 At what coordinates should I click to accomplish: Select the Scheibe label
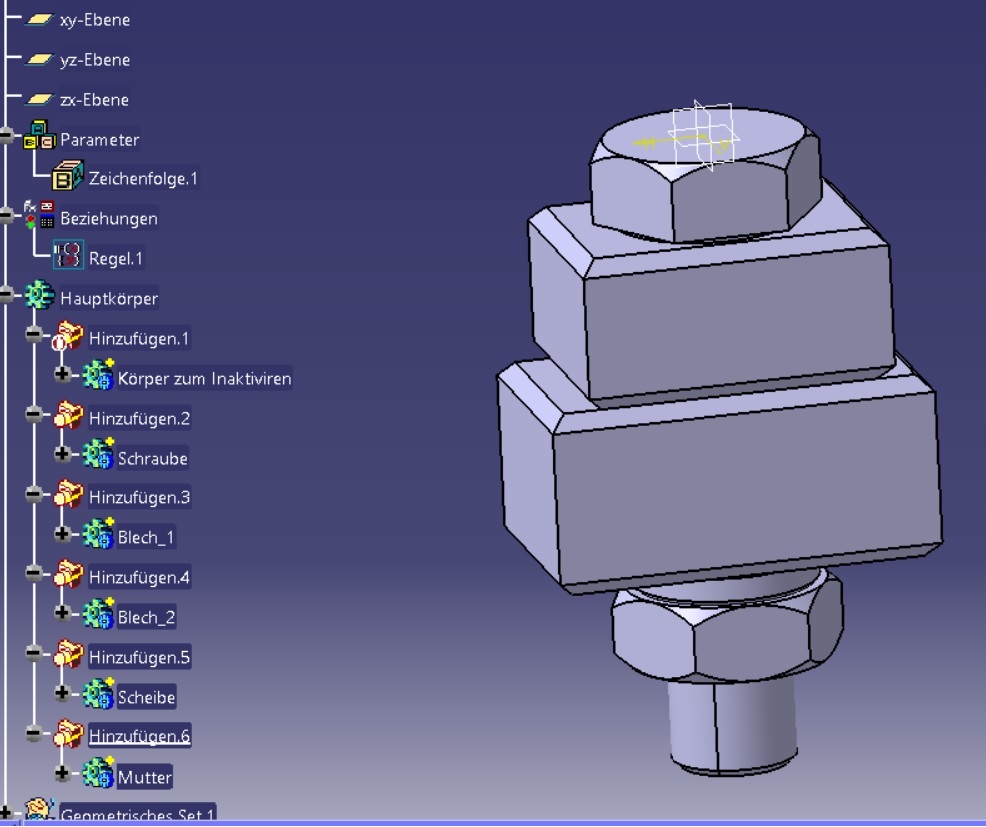147,697
